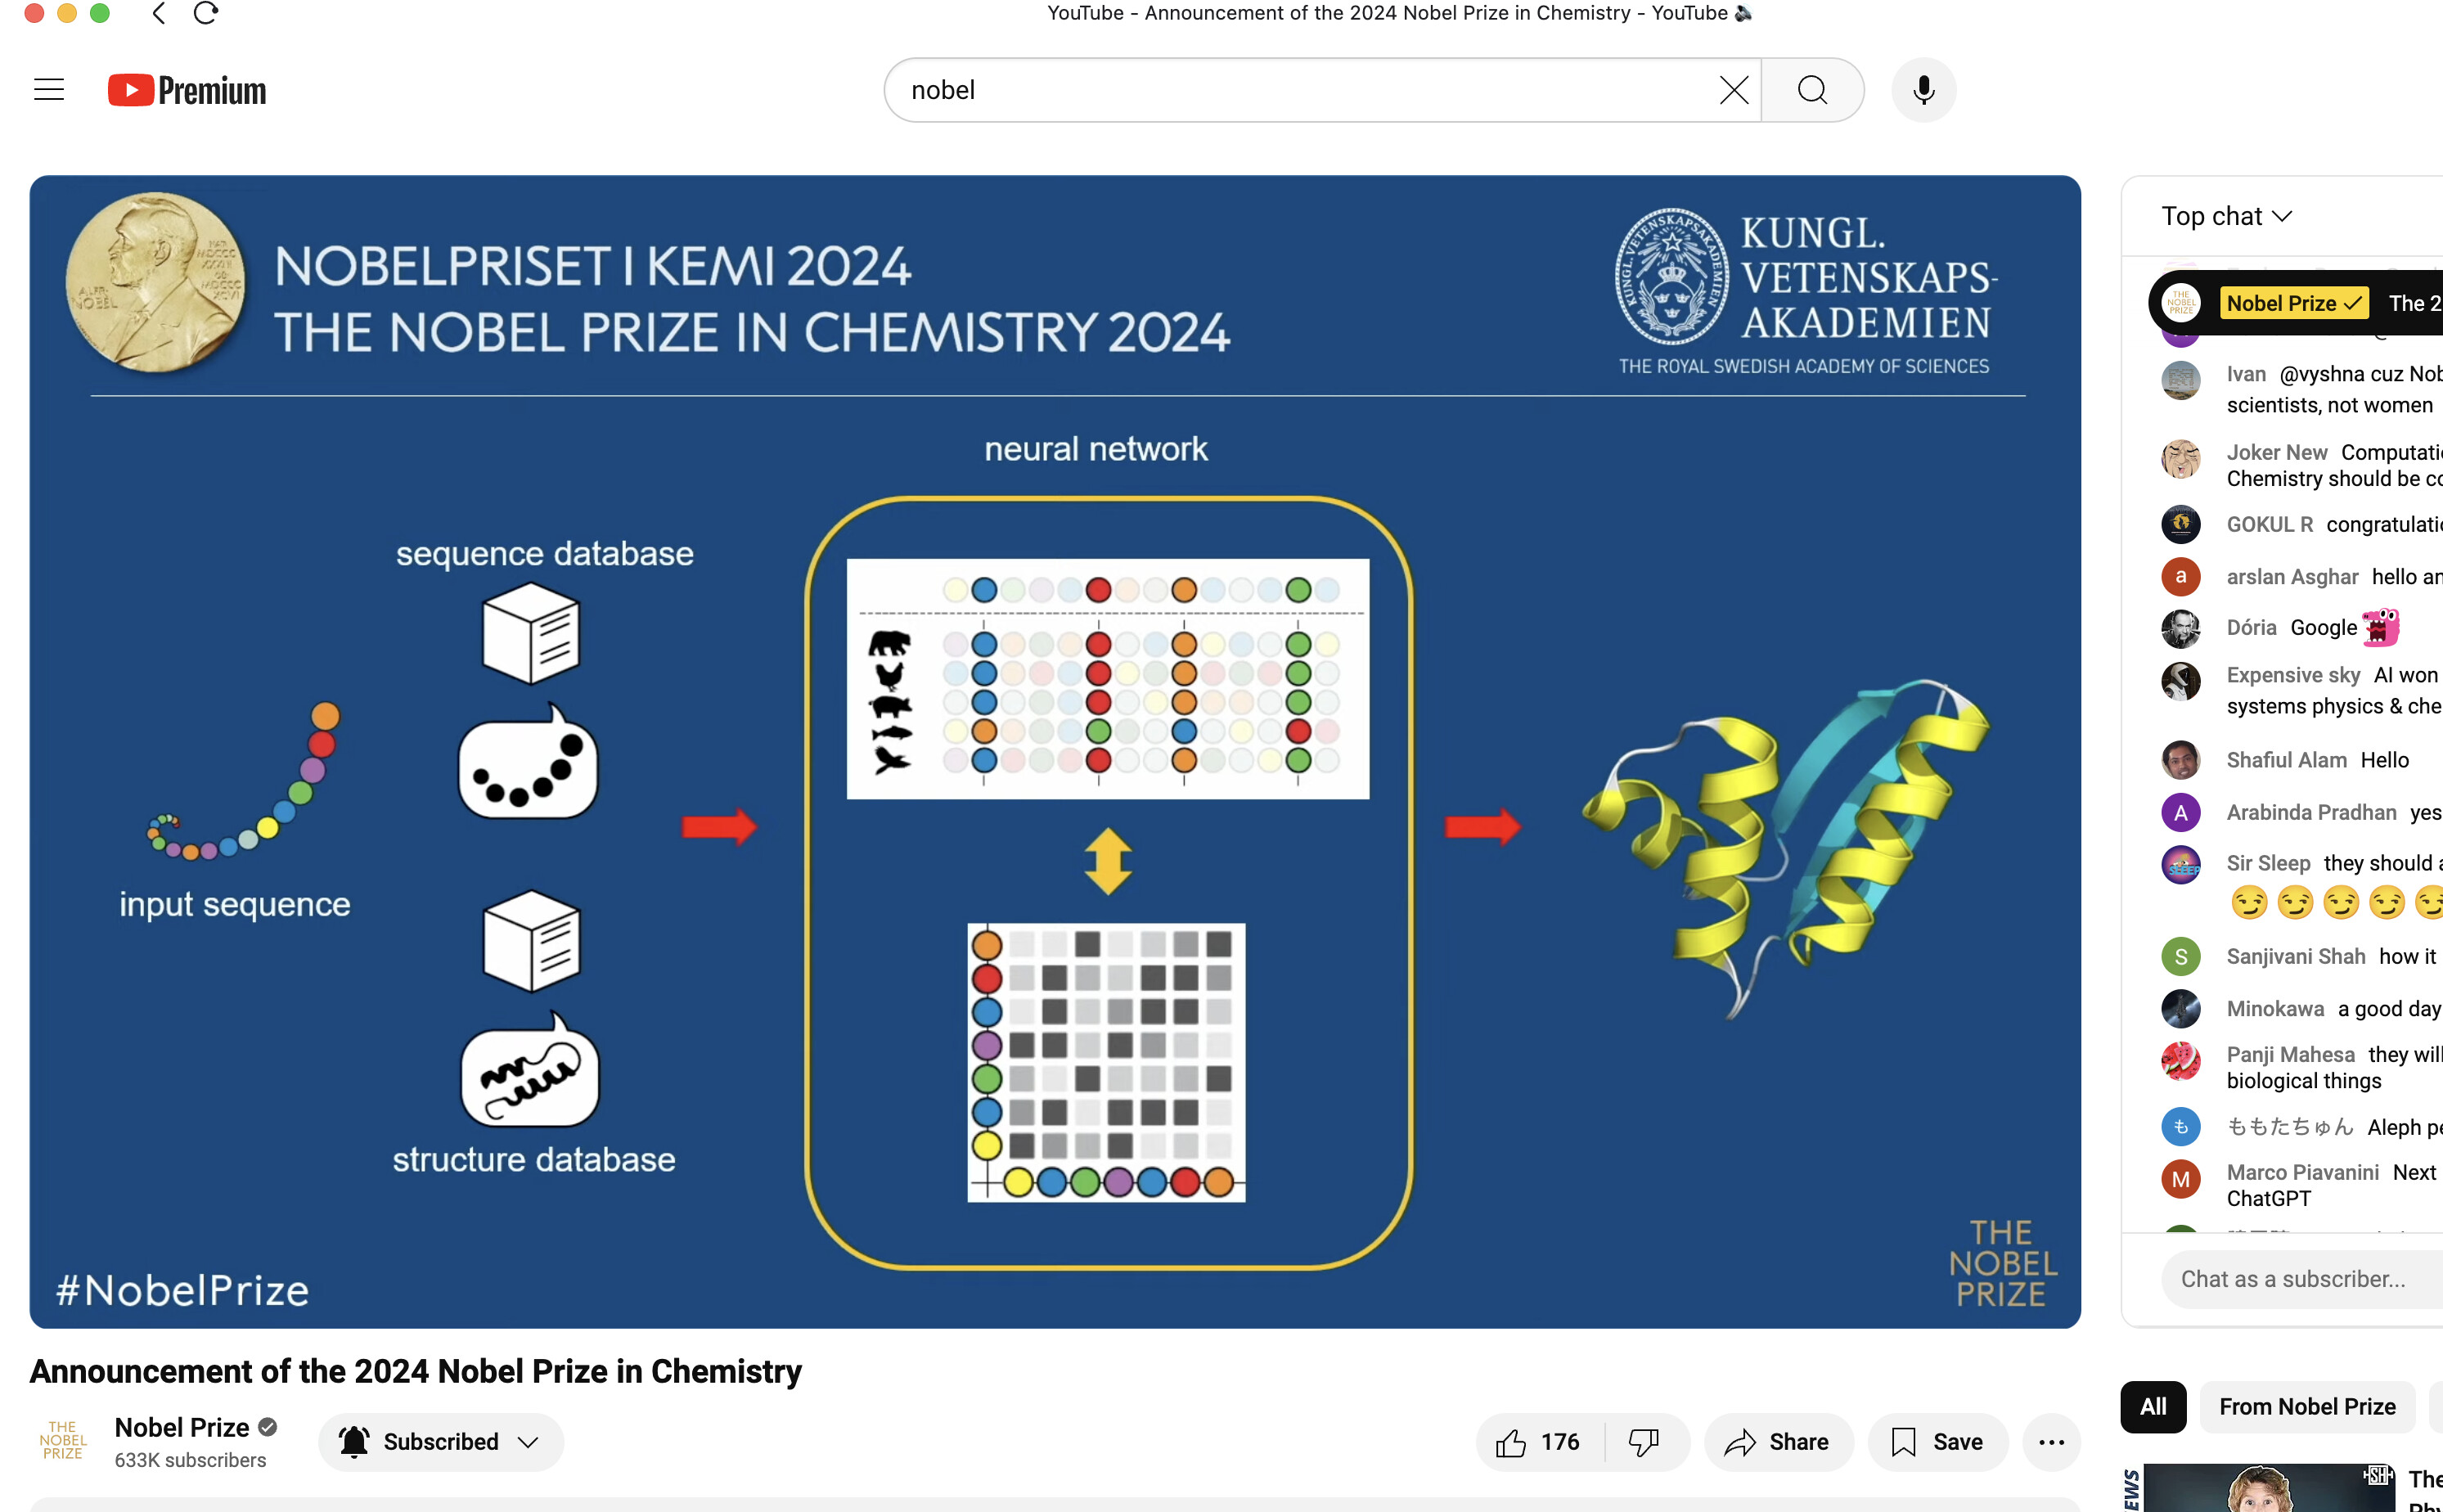
Task: Click the YouTube Premium logo
Action: click(x=187, y=90)
